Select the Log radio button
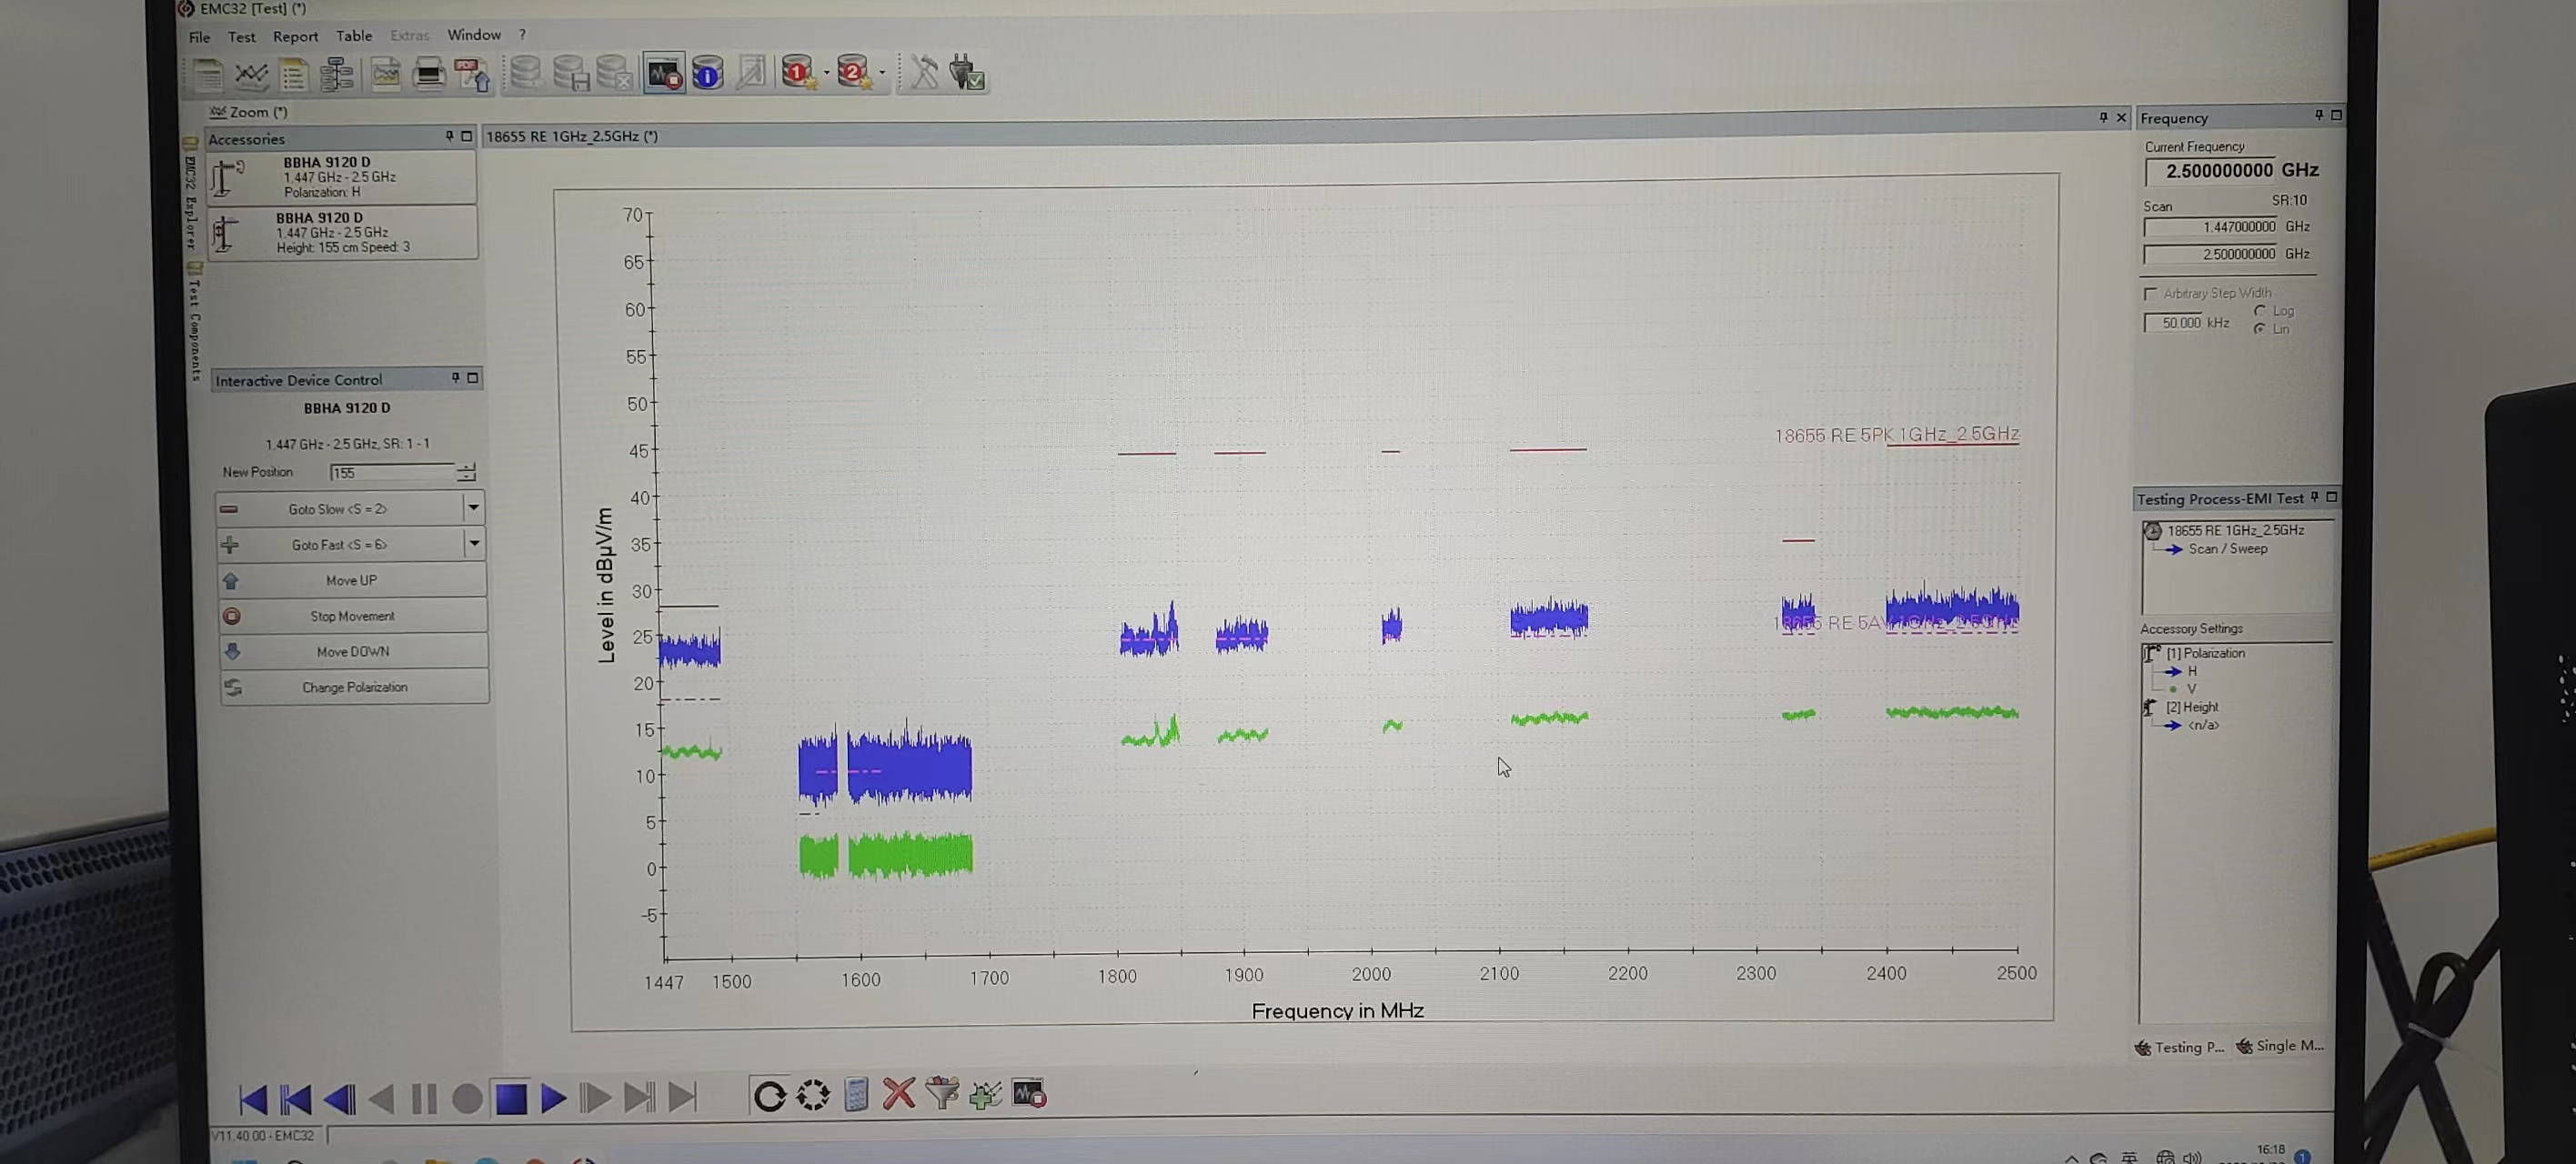 (x=2260, y=311)
